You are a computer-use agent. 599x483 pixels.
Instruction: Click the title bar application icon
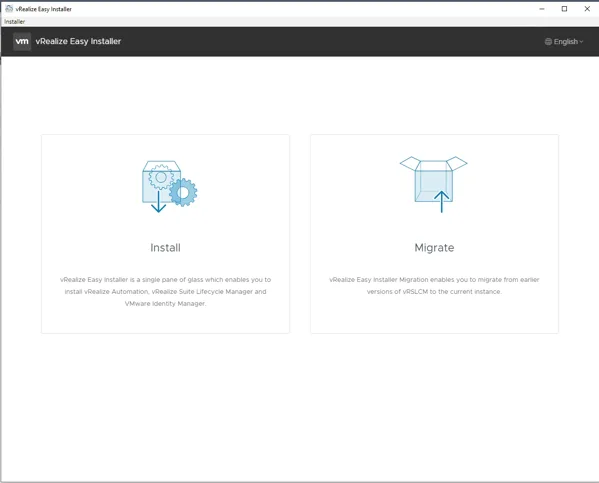[x=9, y=8]
